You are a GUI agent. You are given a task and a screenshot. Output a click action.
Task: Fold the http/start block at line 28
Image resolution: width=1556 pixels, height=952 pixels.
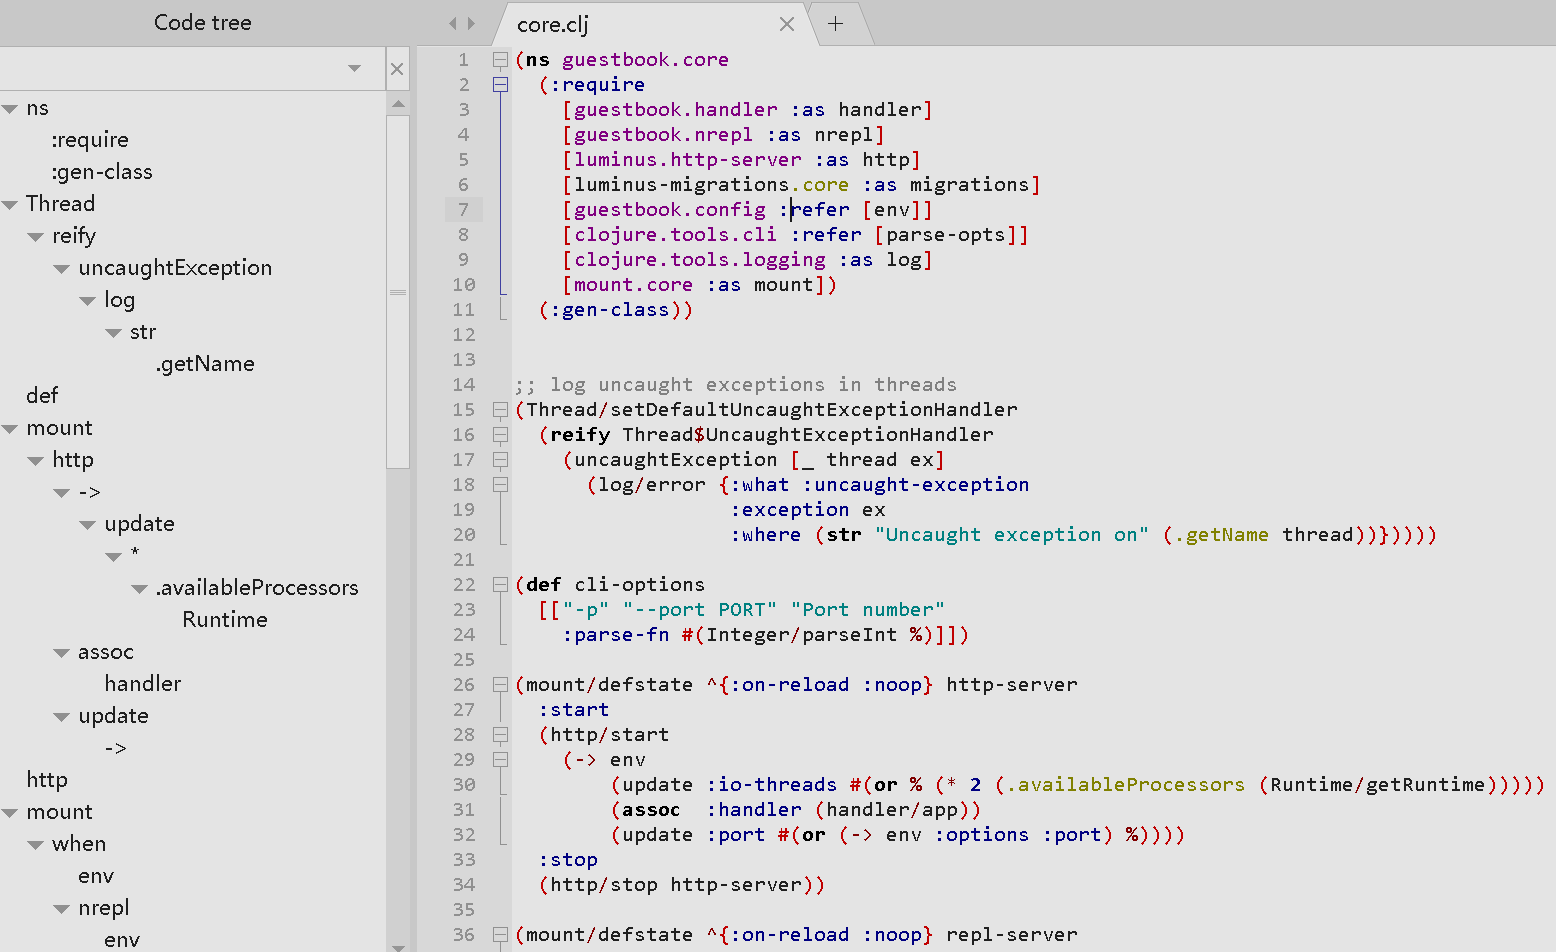[x=501, y=735]
